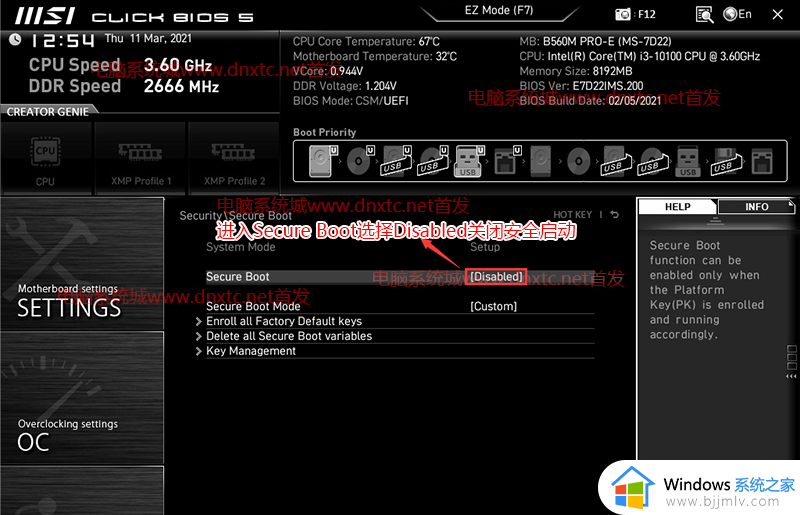
Task: Switch to the HELP tab
Action: coord(678,207)
